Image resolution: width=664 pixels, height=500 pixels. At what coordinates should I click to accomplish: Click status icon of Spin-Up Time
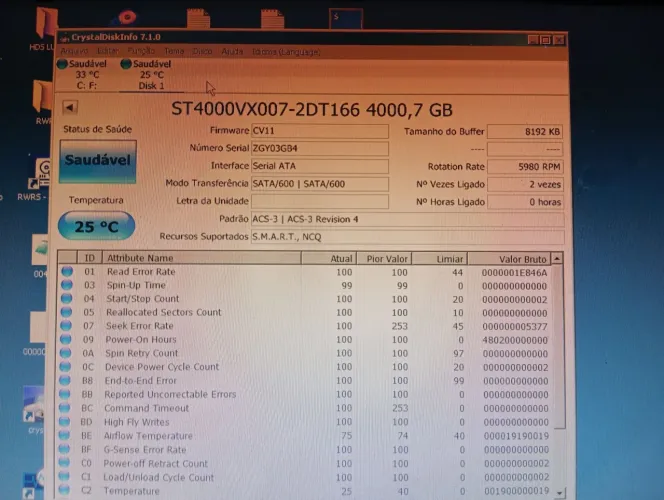point(66,285)
